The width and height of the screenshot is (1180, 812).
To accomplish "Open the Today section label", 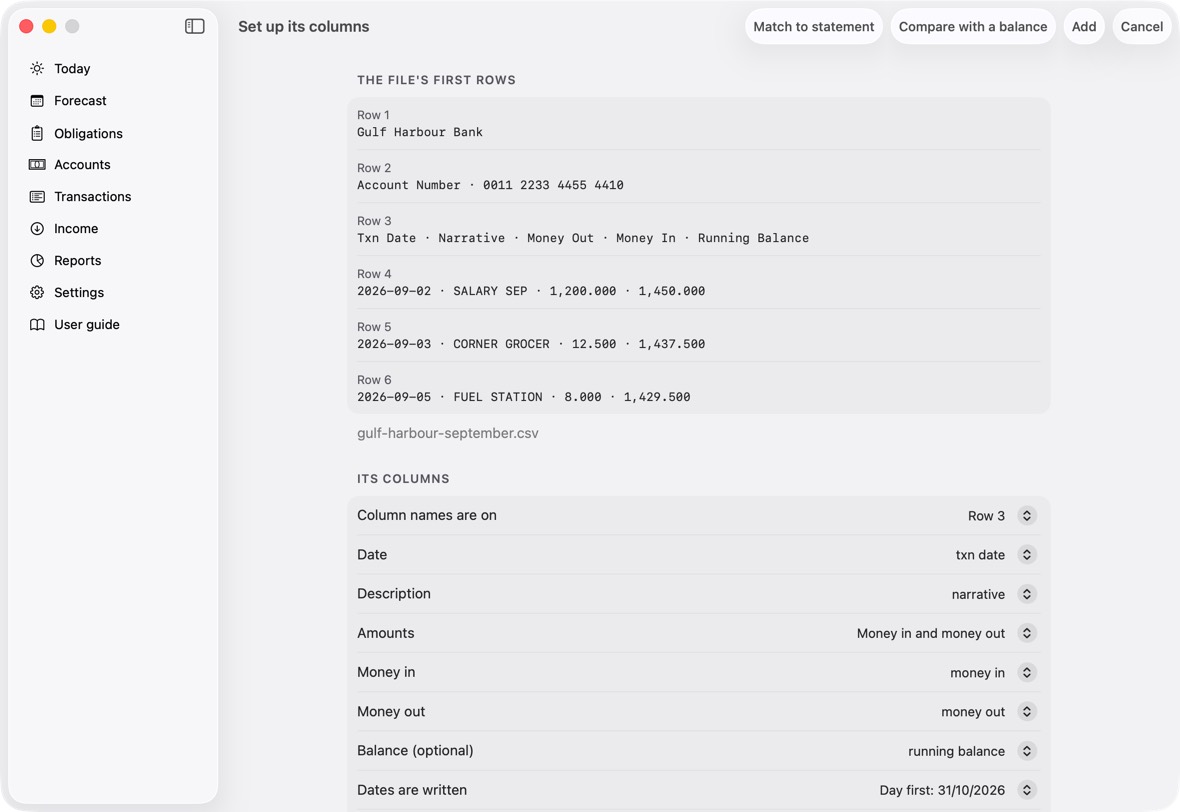I will pyautogui.click(x=72, y=68).
